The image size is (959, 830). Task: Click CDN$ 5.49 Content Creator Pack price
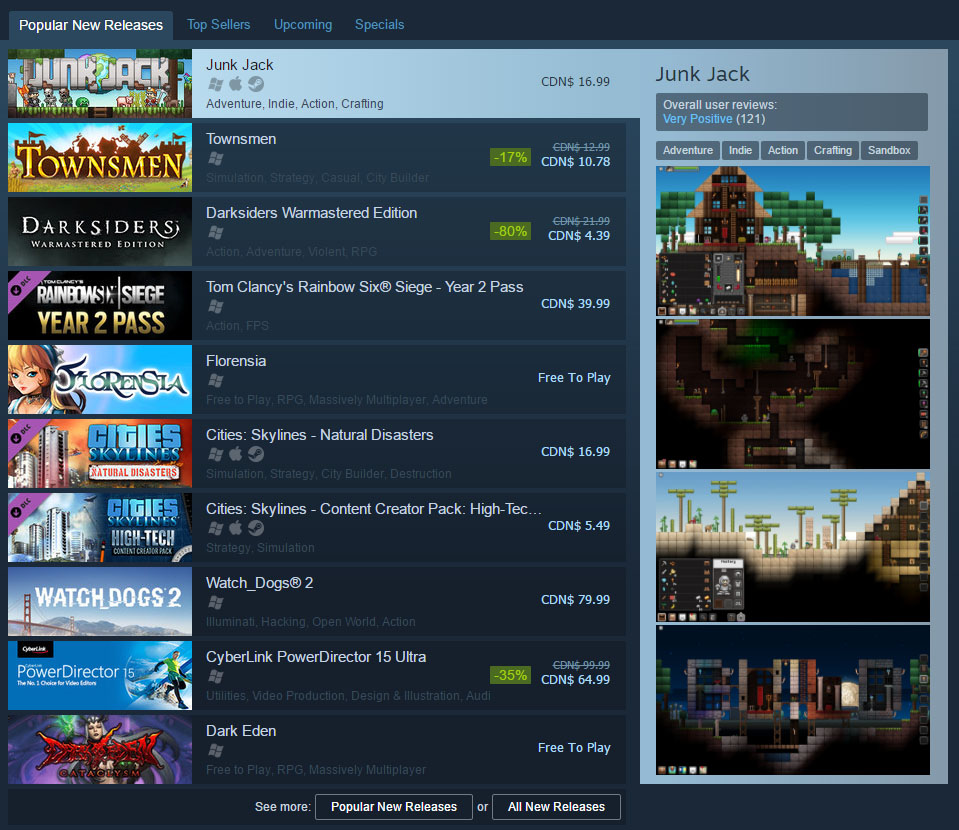579,526
